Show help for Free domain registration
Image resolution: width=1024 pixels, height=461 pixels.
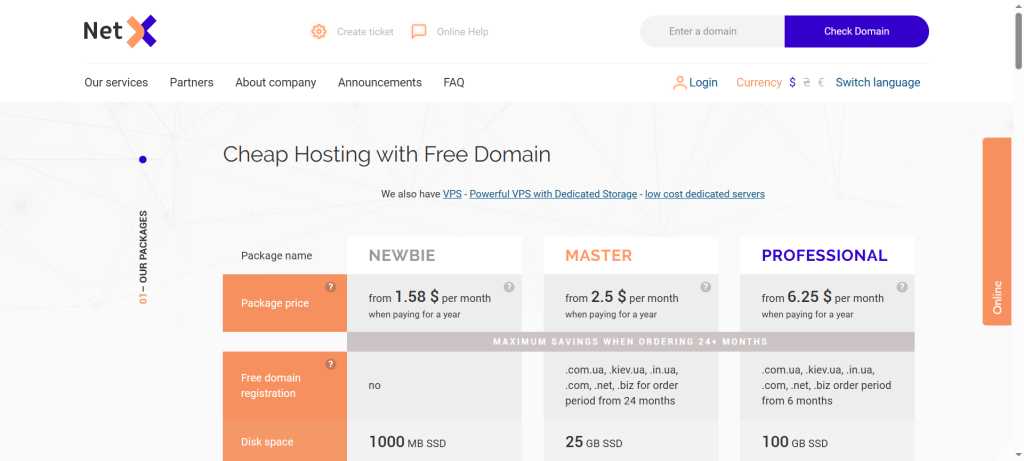[x=331, y=365]
